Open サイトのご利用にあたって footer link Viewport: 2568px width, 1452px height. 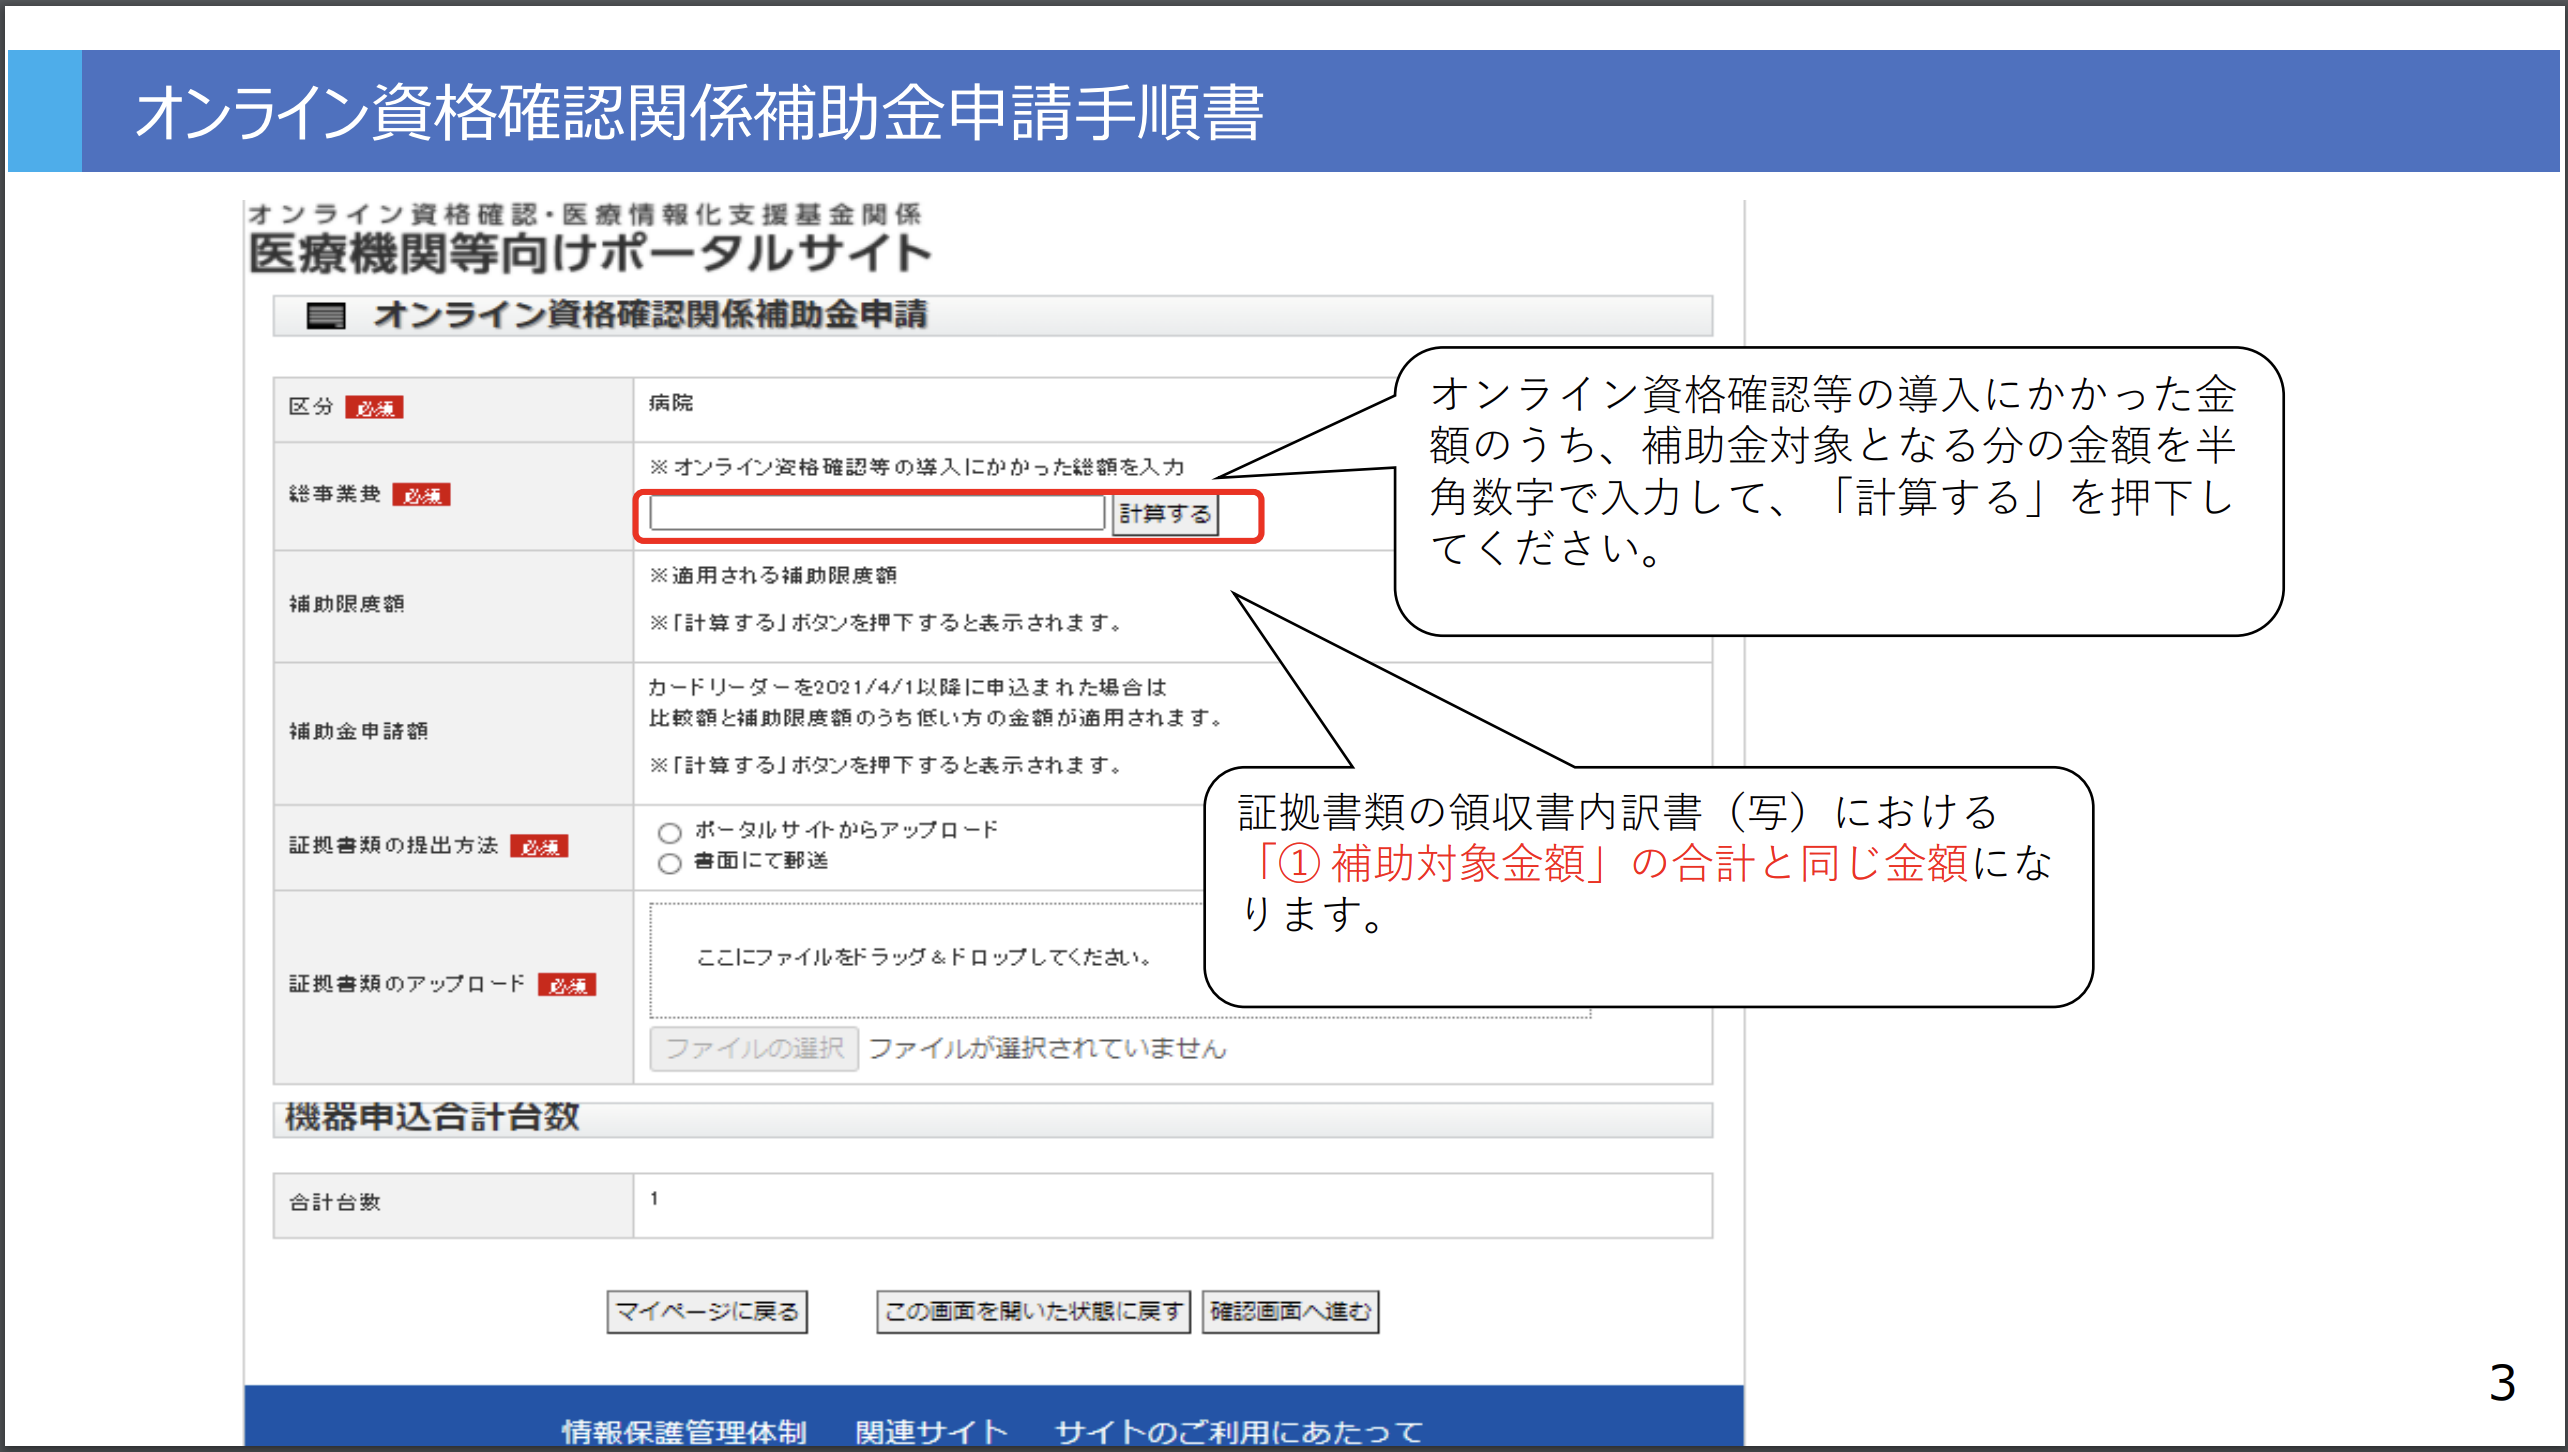tap(1239, 1431)
